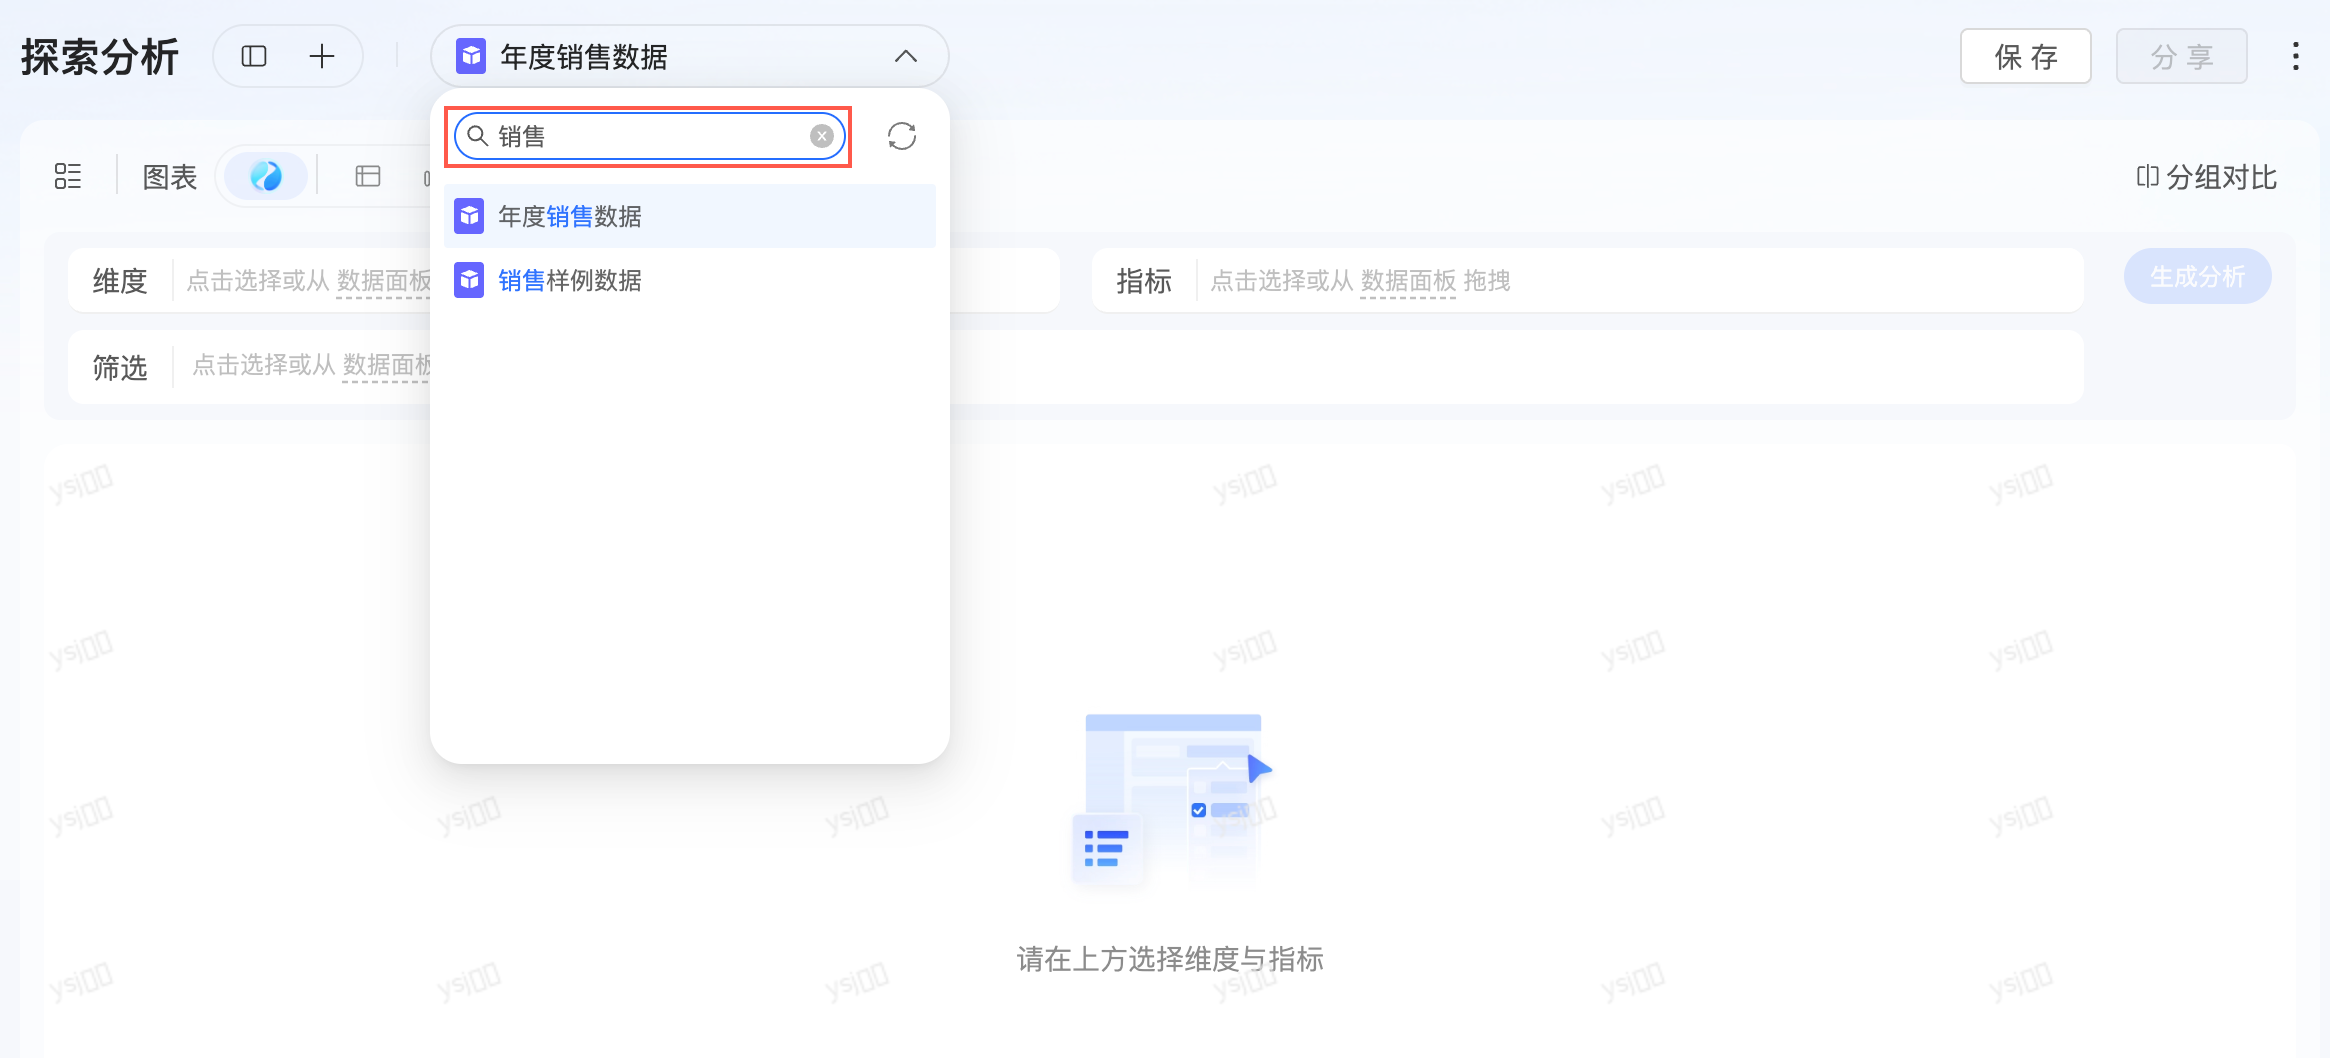Select the smart chart type toggle
Viewport: 2330px width, 1058px height.
point(266,177)
